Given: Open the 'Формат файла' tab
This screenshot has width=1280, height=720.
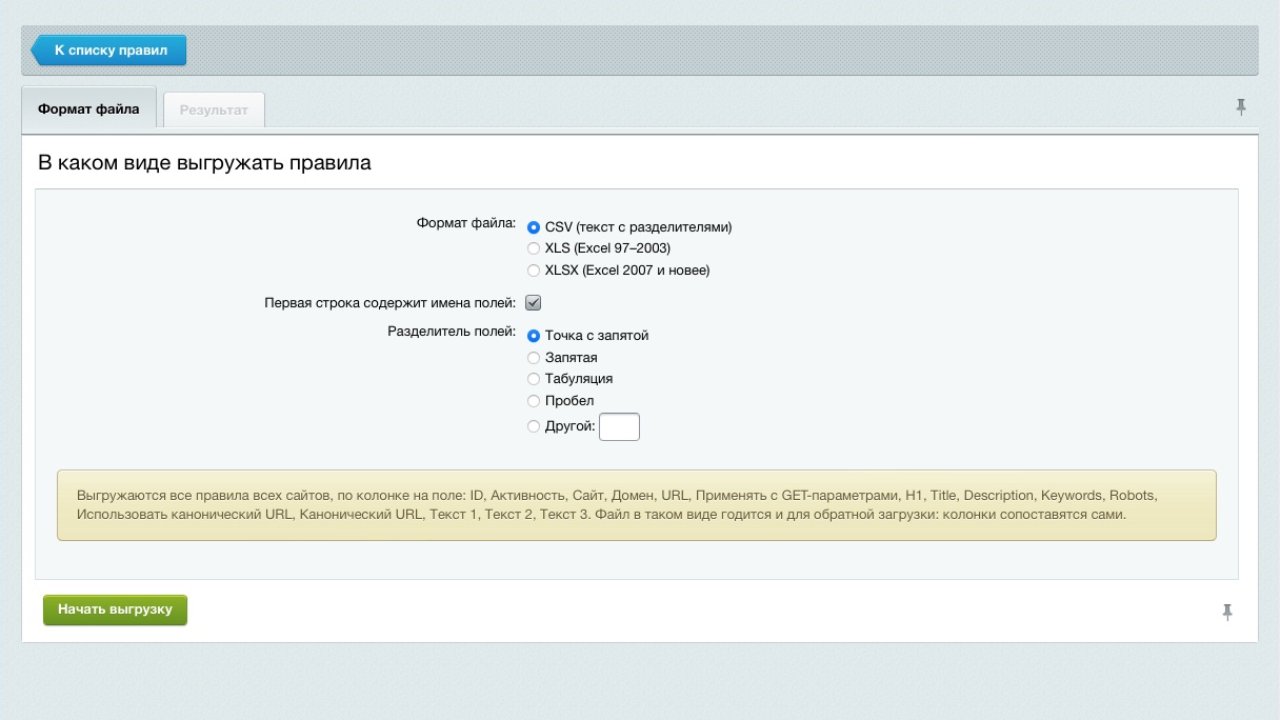Looking at the screenshot, I should 89,109.
